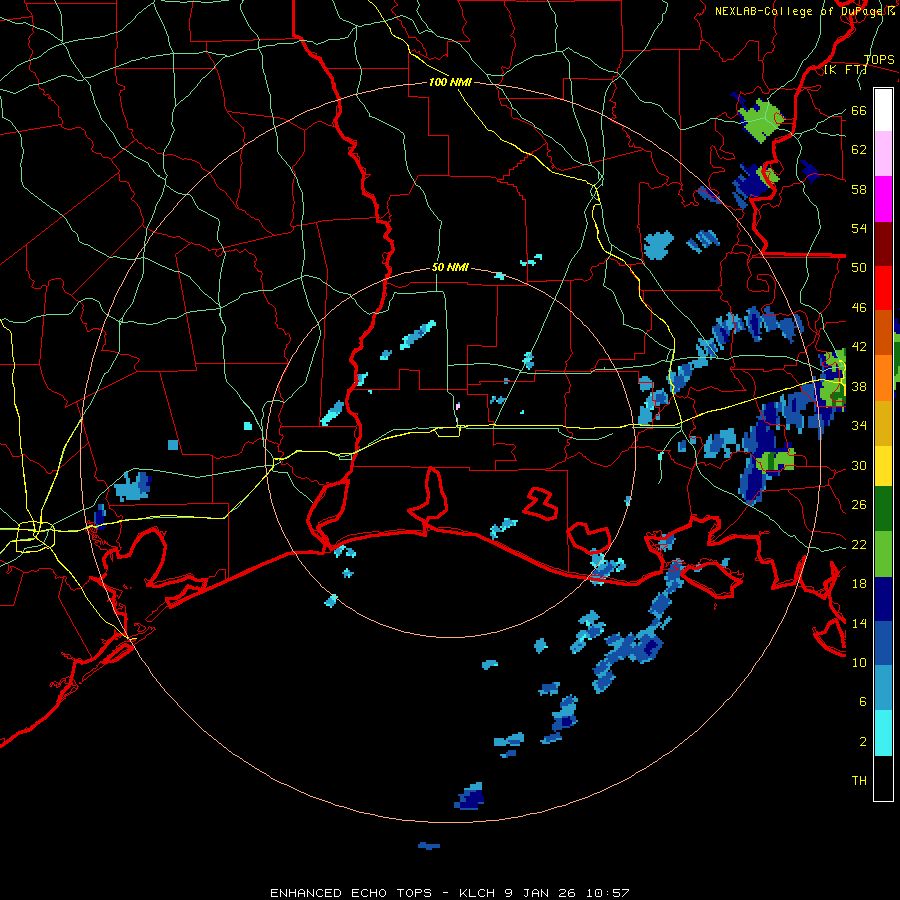Select the light orange legend swatch
900x900 pixels.
pyautogui.click(x=883, y=378)
